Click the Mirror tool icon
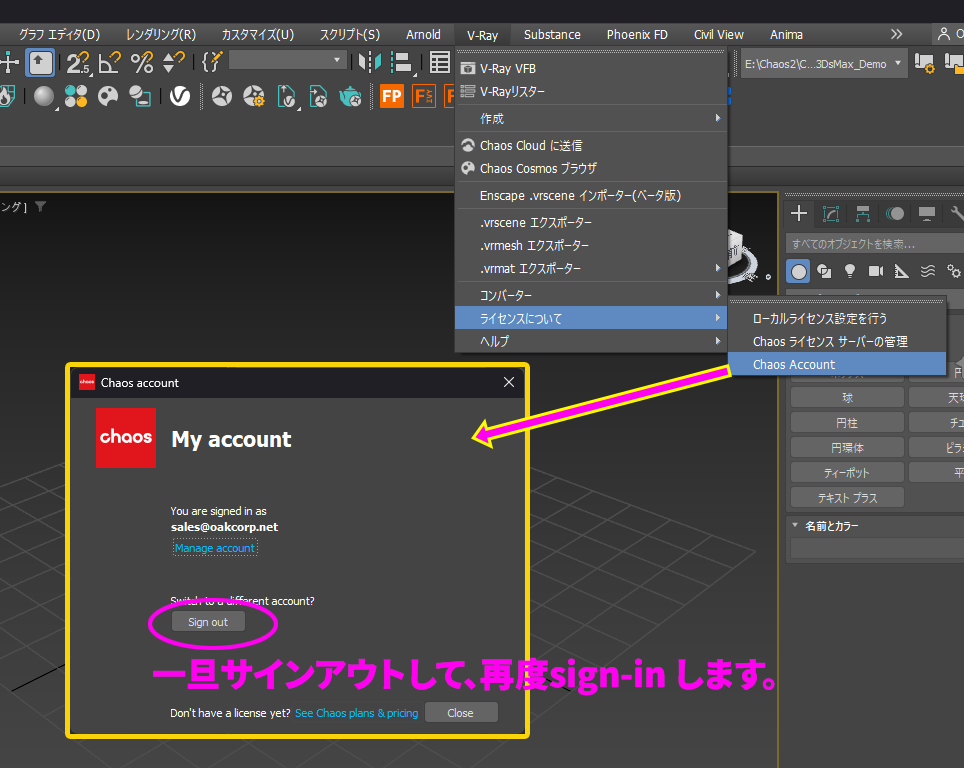The width and height of the screenshot is (964, 768). [372, 62]
